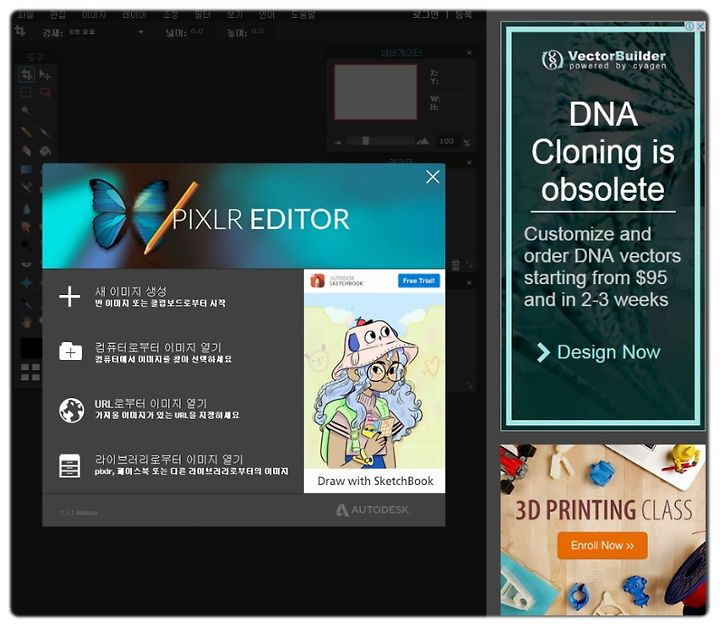Open the 도움말 menu
This screenshot has height=627, width=720.
pyautogui.click(x=303, y=15)
